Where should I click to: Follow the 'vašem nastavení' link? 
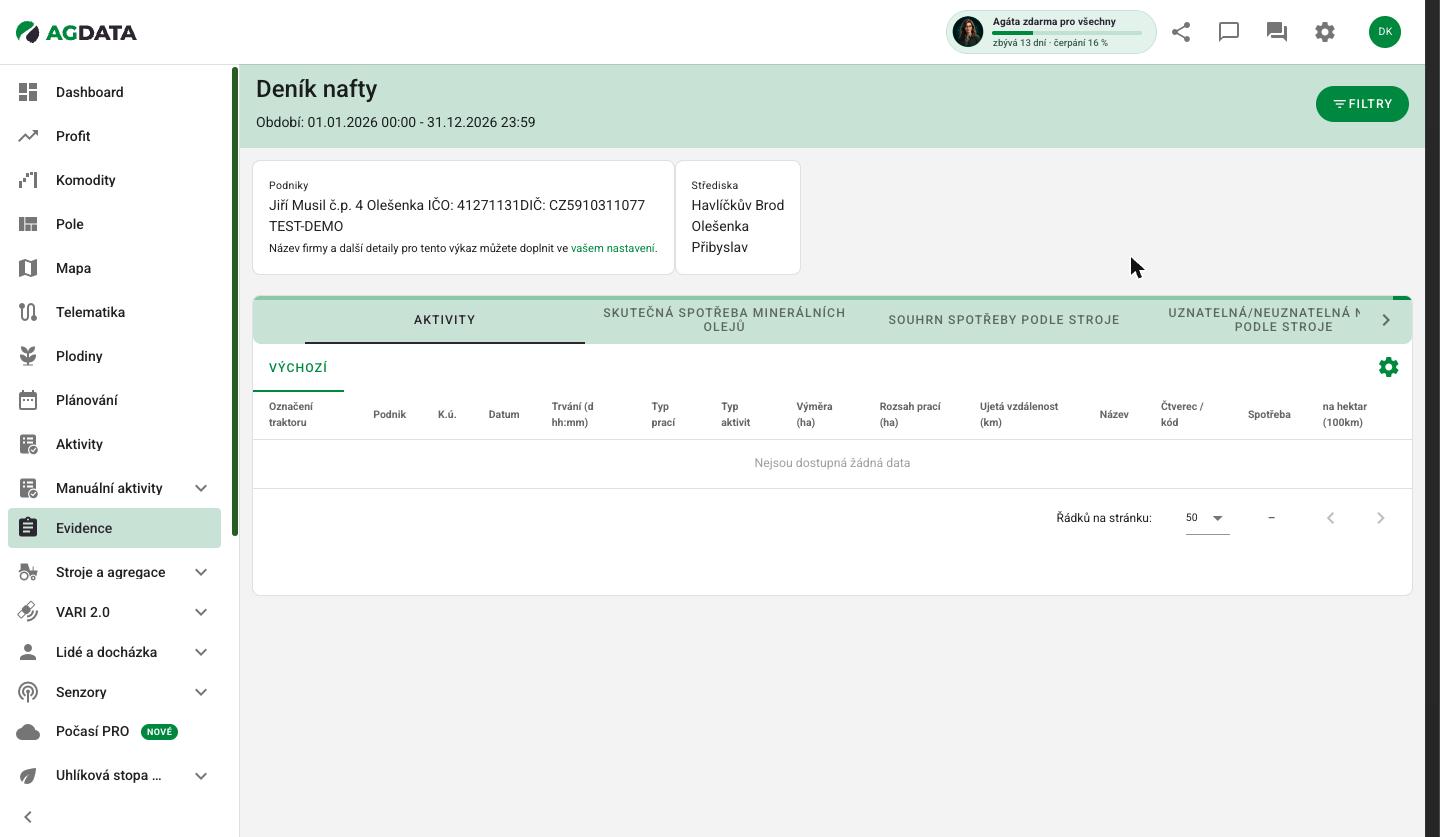click(613, 248)
